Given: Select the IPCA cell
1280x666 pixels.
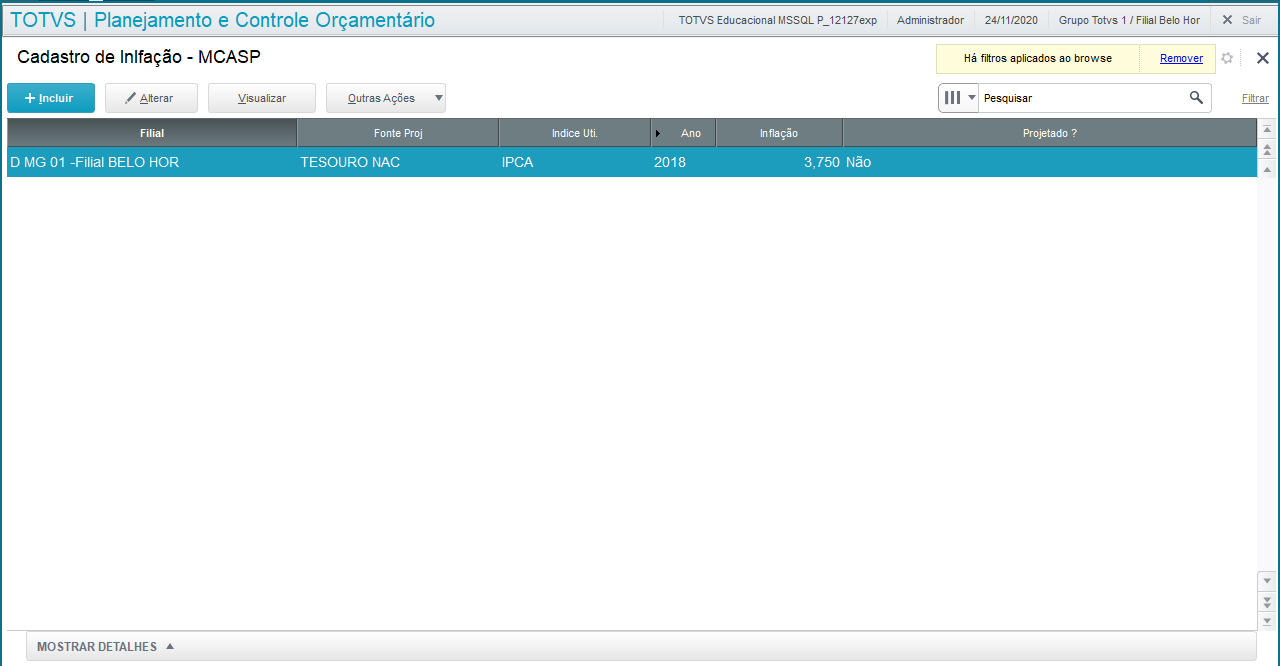Looking at the screenshot, I should coord(575,162).
